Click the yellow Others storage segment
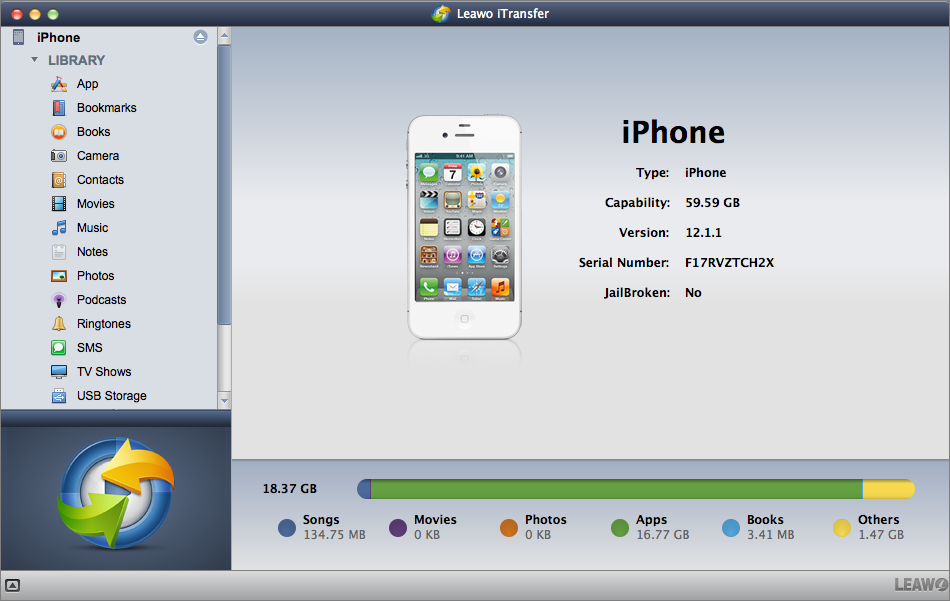The height and width of the screenshot is (601, 950). pos(888,489)
